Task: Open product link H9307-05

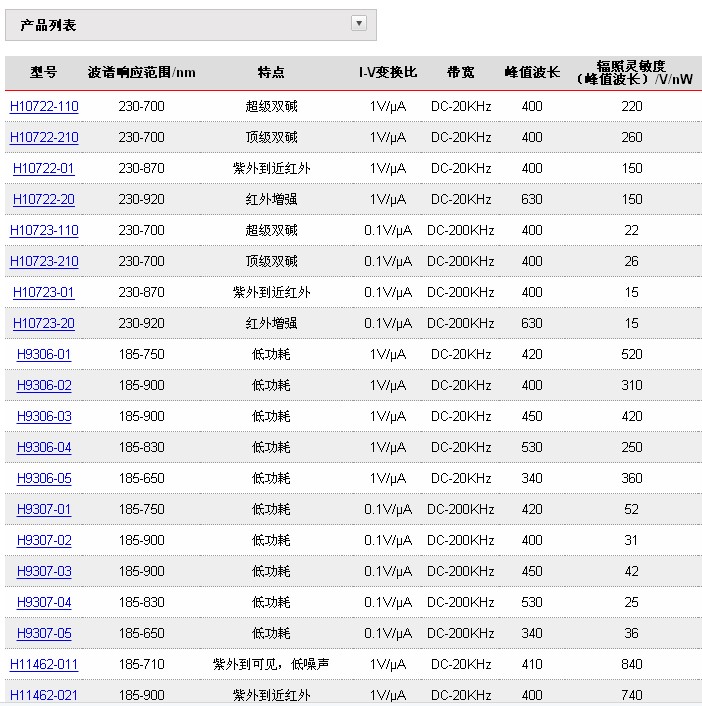Action: [44, 634]
